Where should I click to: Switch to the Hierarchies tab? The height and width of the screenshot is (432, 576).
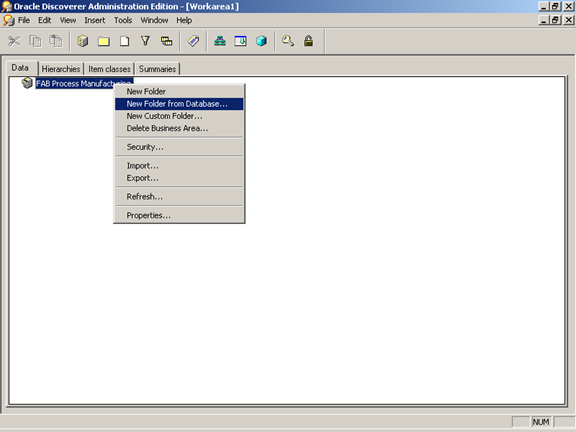[x=61, y=69]
